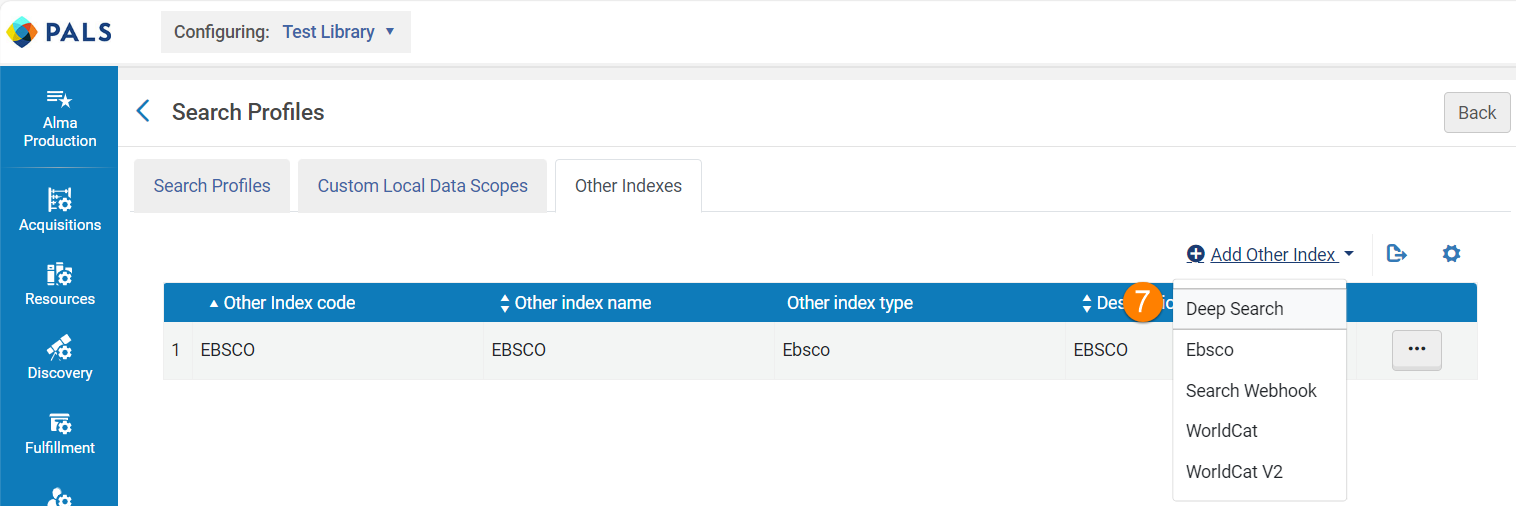Sort by Other index name column
Viewport: 1516px width, 506px height.
point(575,303)
